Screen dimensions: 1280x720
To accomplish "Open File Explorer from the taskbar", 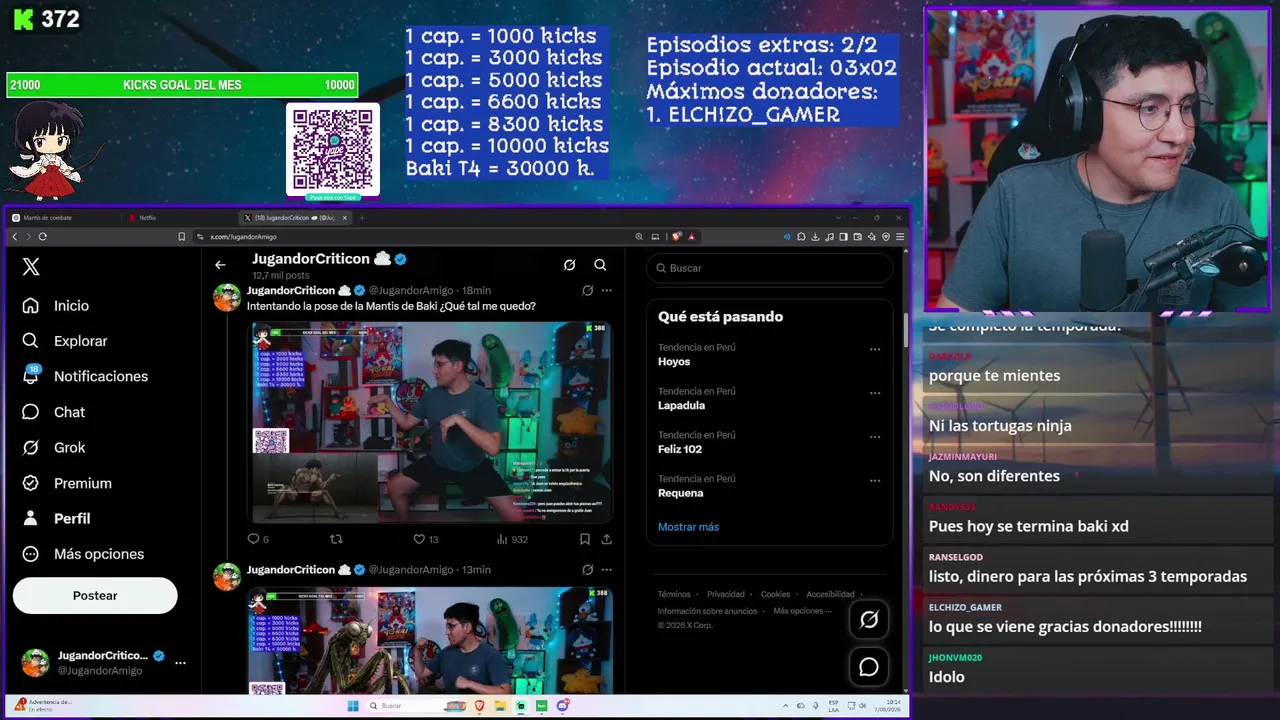I will coord(500,706).
